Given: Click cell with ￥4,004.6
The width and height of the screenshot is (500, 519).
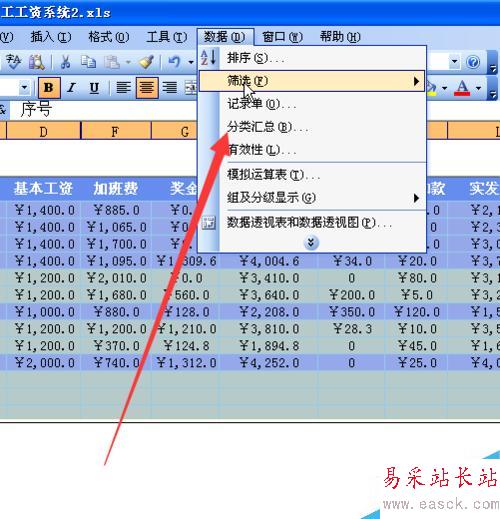Looking at the screenshot, I should tap(269, 261).
